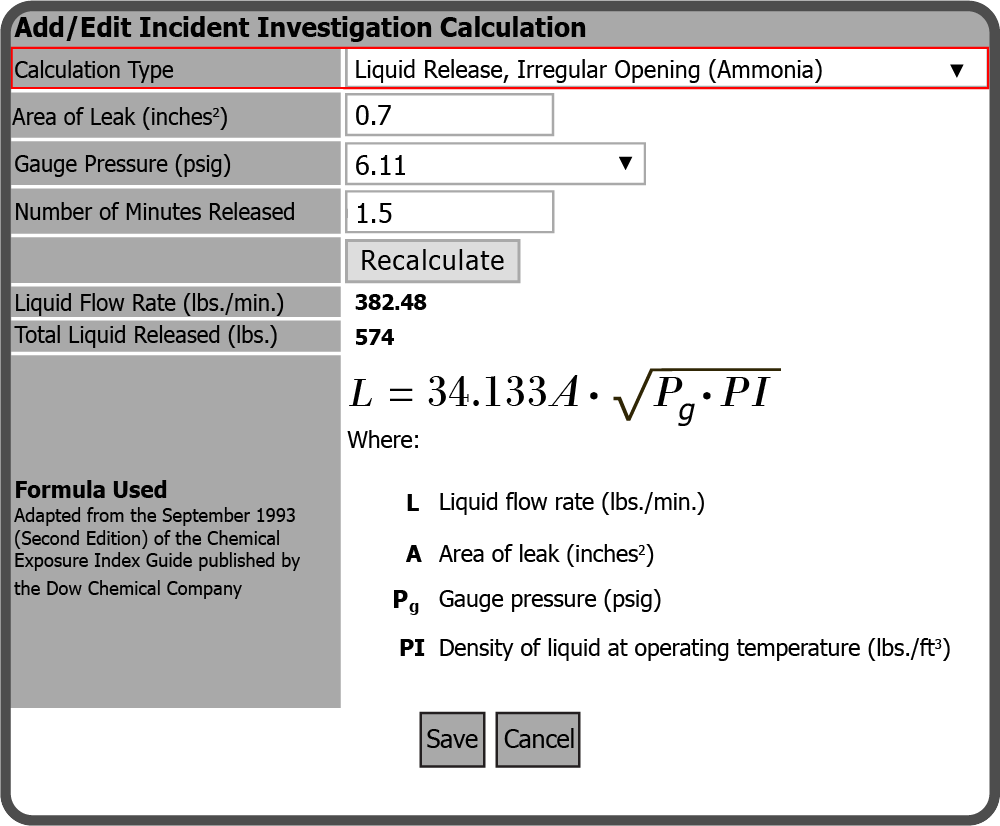Click the Area of Leak input field
Viewport: 1000px width, 826px height.
449,115
